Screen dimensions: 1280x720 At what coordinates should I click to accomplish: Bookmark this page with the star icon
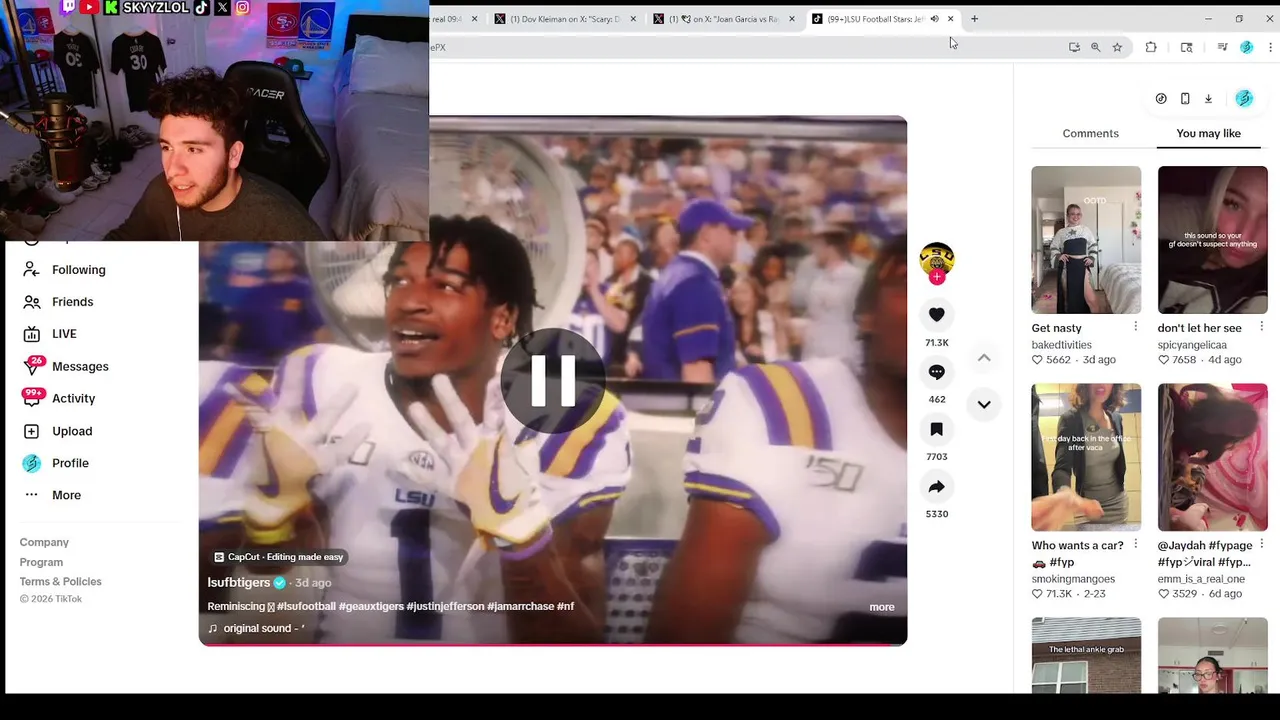(x=1117, y=47)
